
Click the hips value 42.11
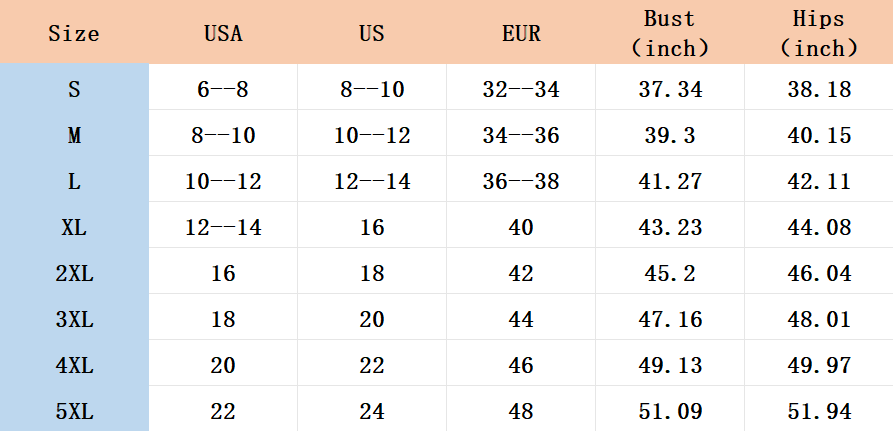tap(819, 181)
